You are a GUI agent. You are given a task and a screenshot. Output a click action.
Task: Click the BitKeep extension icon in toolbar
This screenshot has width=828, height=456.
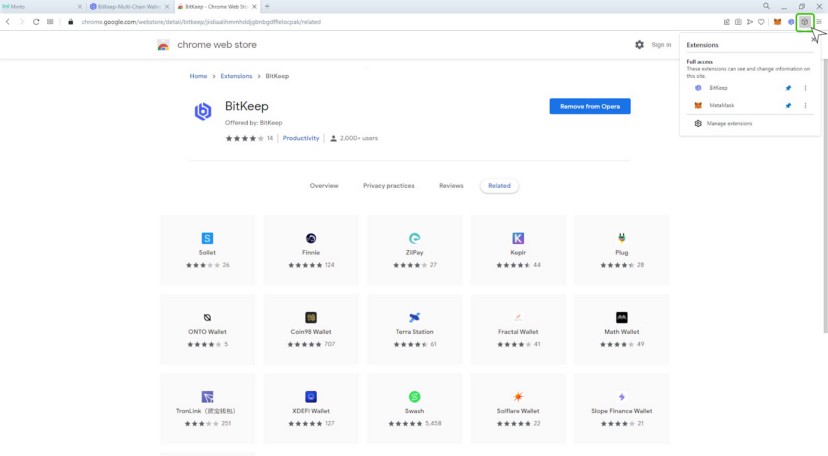[791, 22]
